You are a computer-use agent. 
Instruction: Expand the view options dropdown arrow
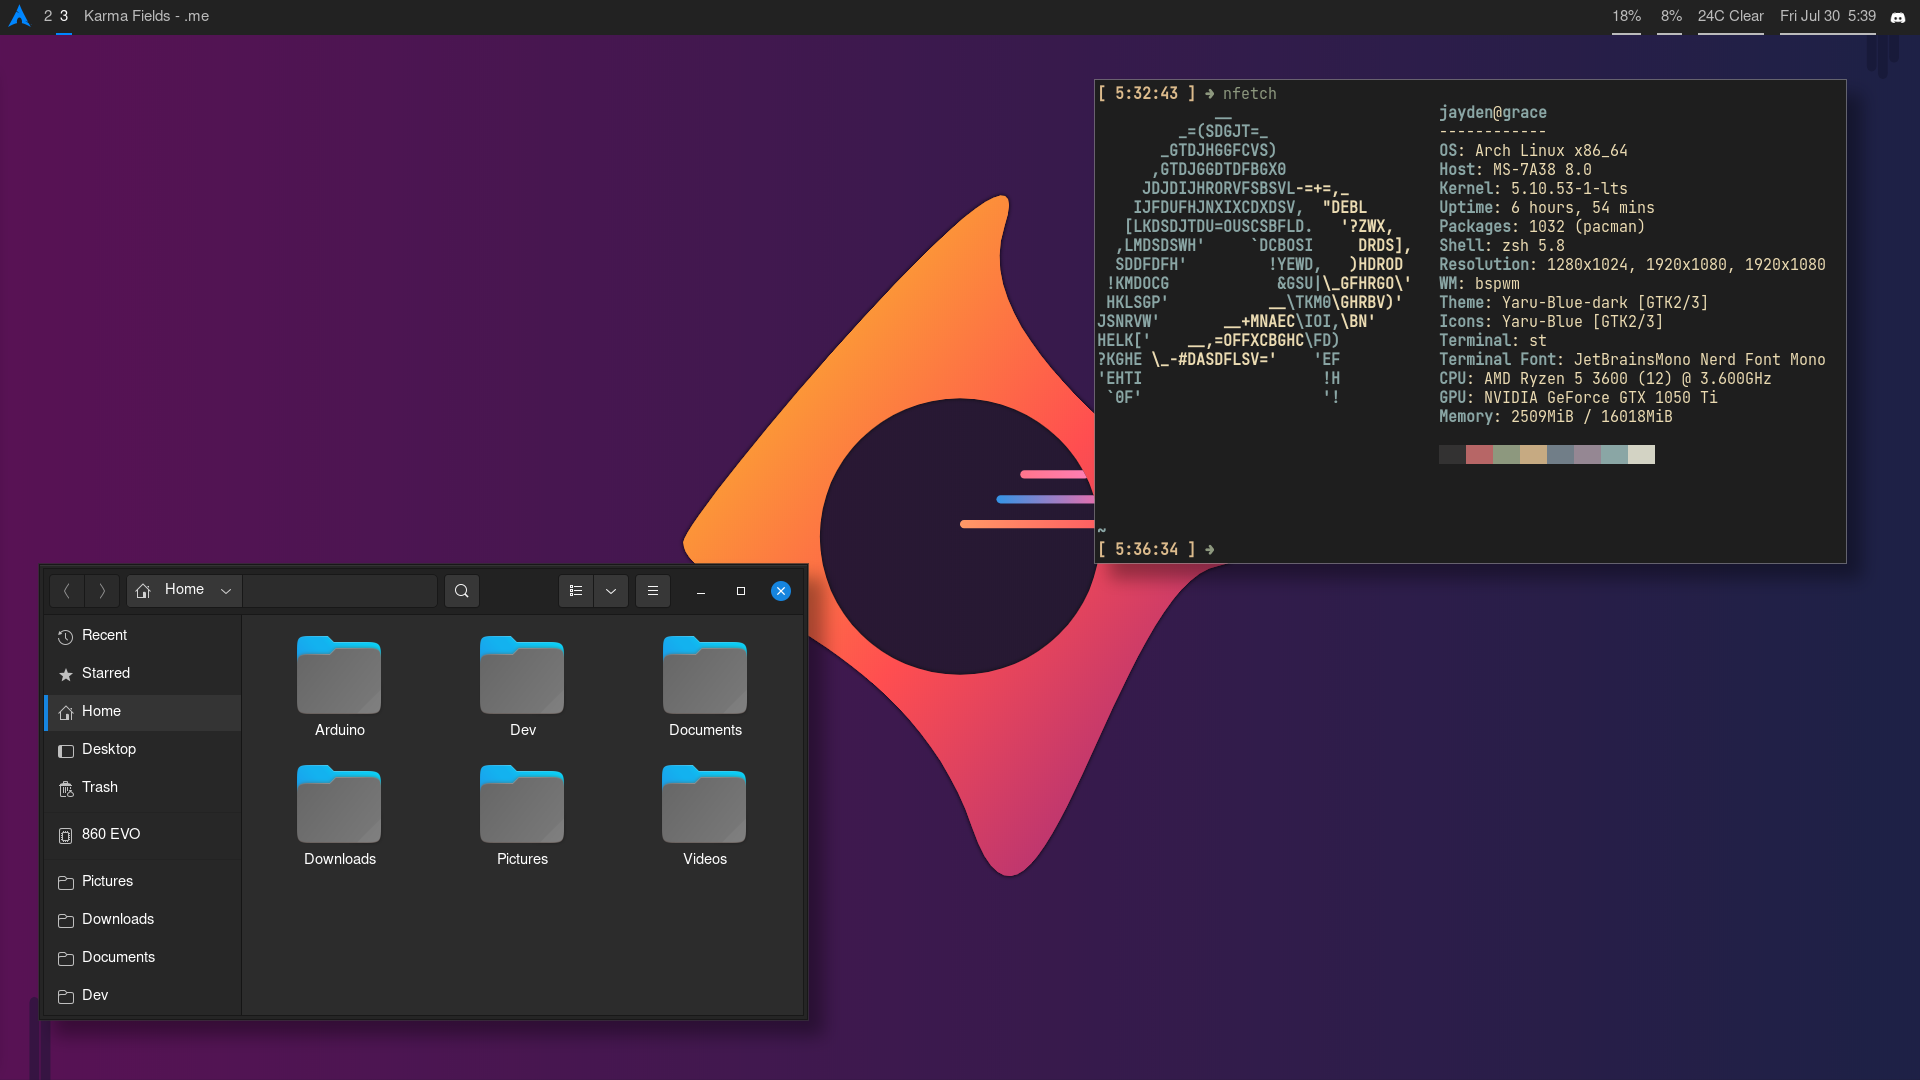[x=611, y=591]
